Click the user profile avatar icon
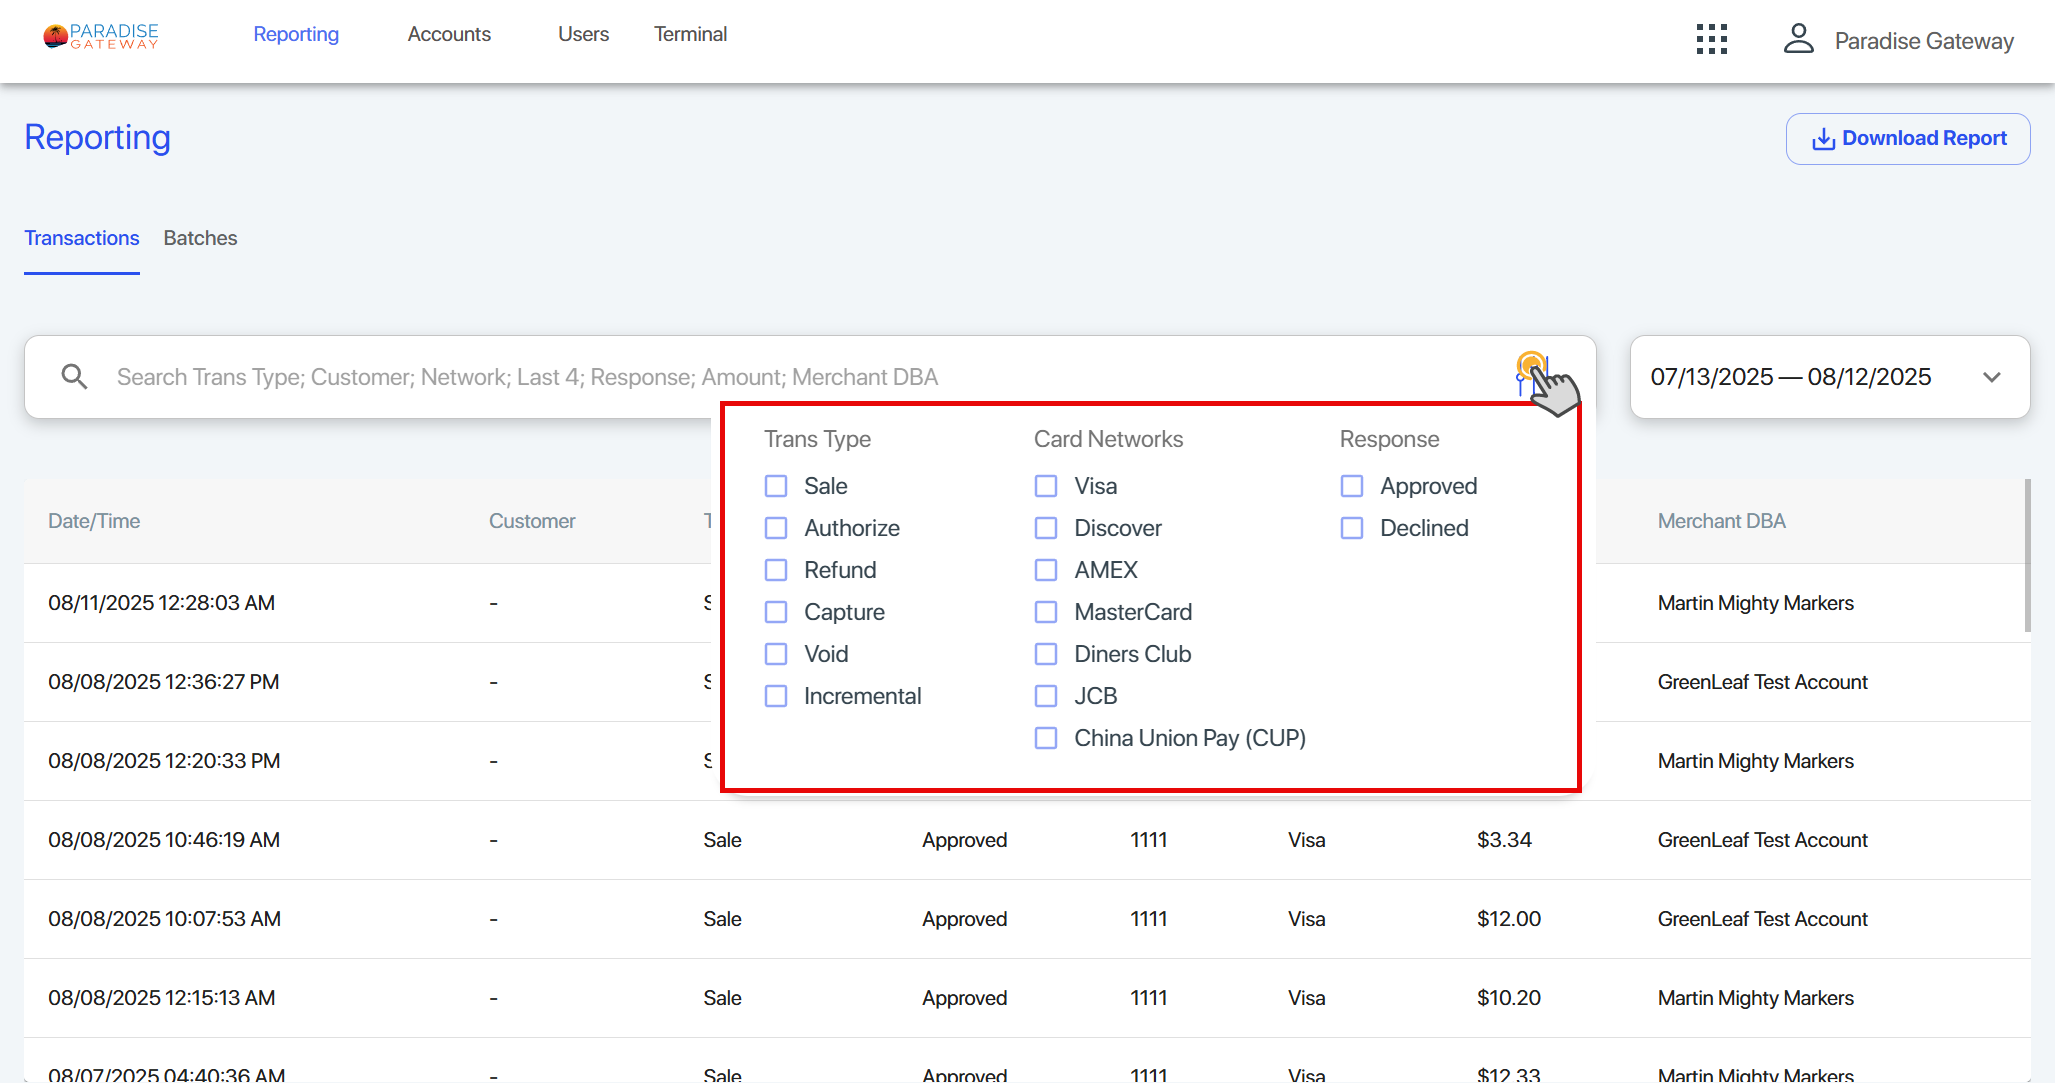2055x1083 pixels. point(1798,39)
